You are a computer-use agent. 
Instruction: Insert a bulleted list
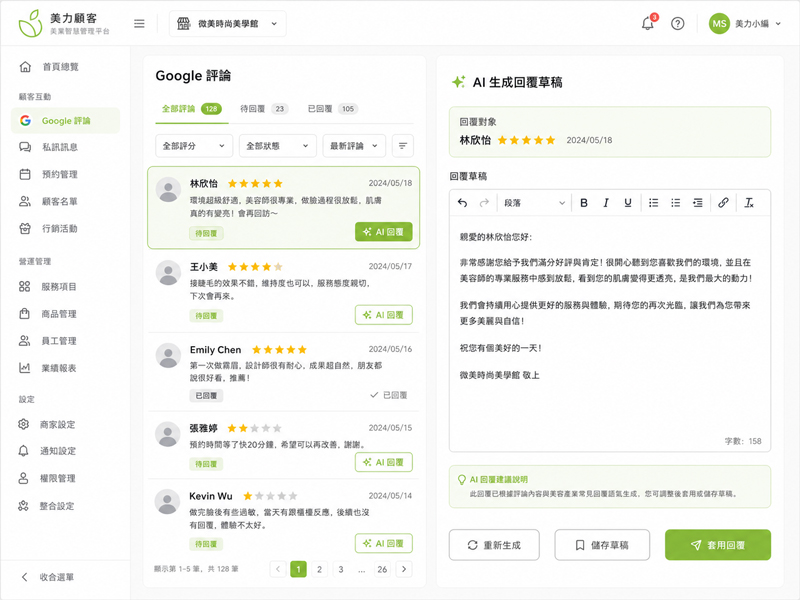tap(653, 203)
